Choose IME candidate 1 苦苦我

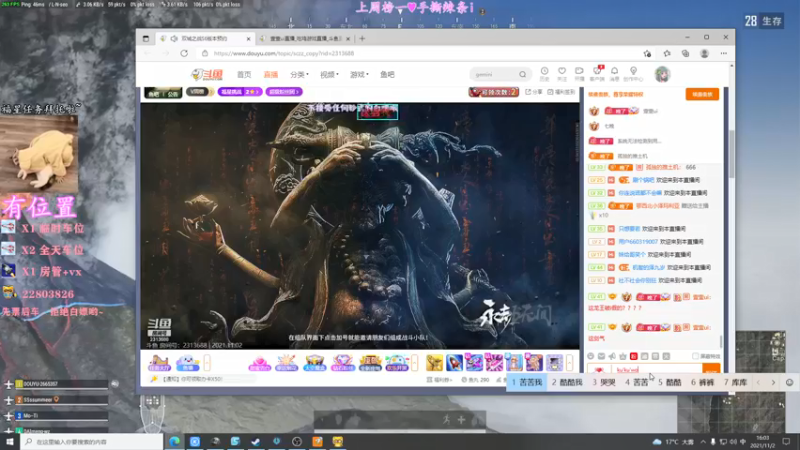pos(527,382)
